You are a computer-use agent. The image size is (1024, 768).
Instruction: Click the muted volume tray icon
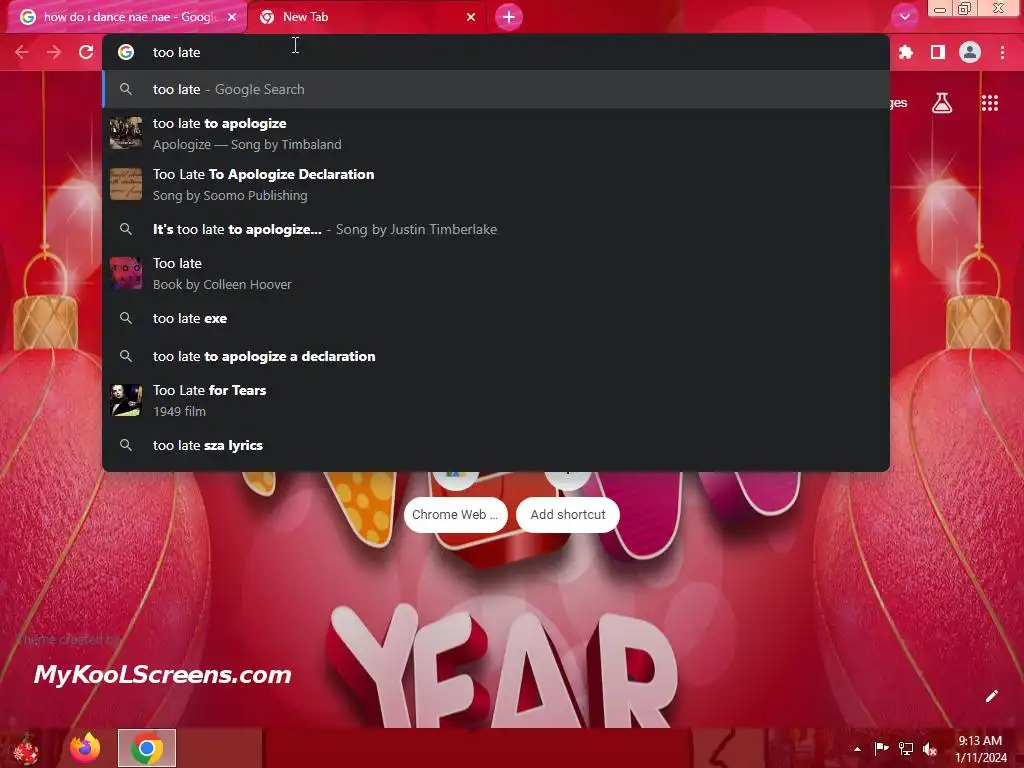pyautogui.click(x=930, y=748)
